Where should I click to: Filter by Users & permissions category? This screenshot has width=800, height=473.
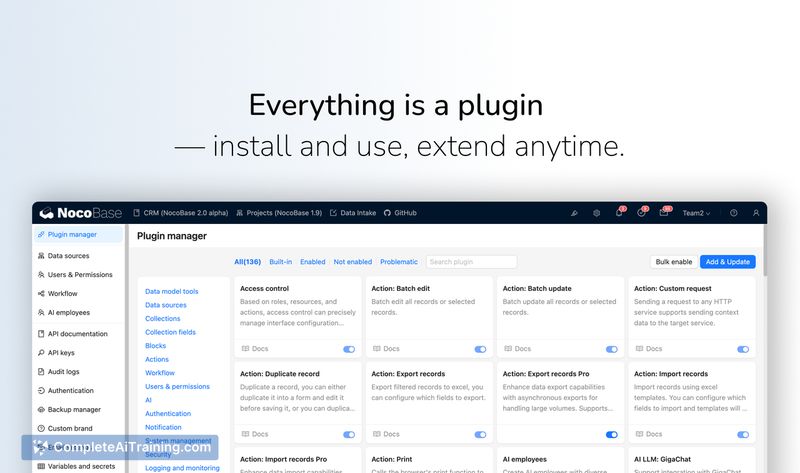[178, 387]
